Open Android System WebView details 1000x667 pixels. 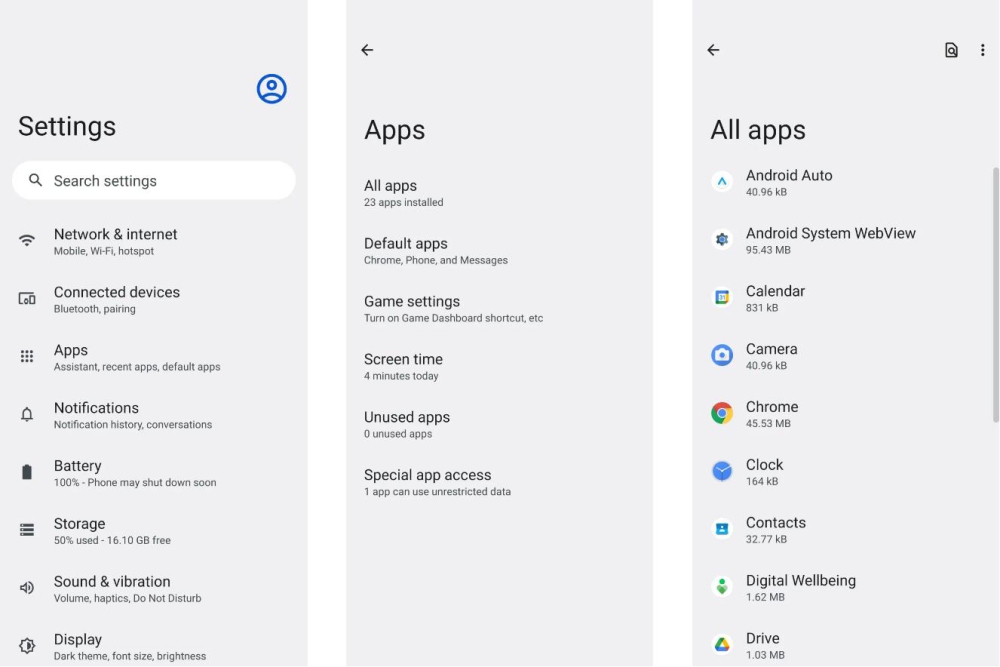[x=830, y=239]
